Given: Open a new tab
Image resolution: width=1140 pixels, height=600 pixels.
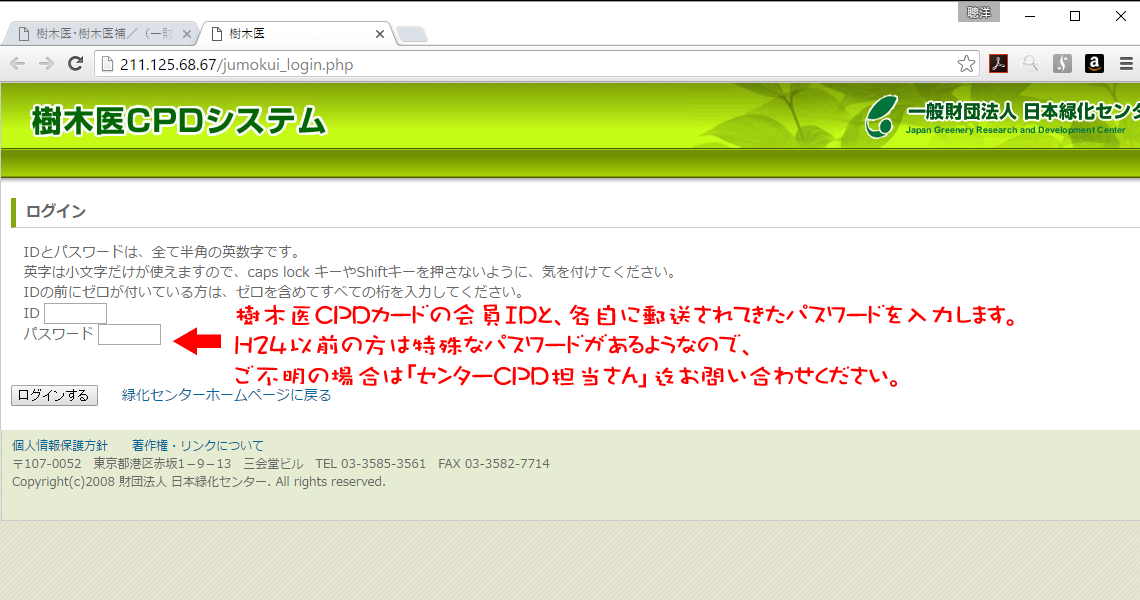Looking at the screenshot, I should pos(412,34).
